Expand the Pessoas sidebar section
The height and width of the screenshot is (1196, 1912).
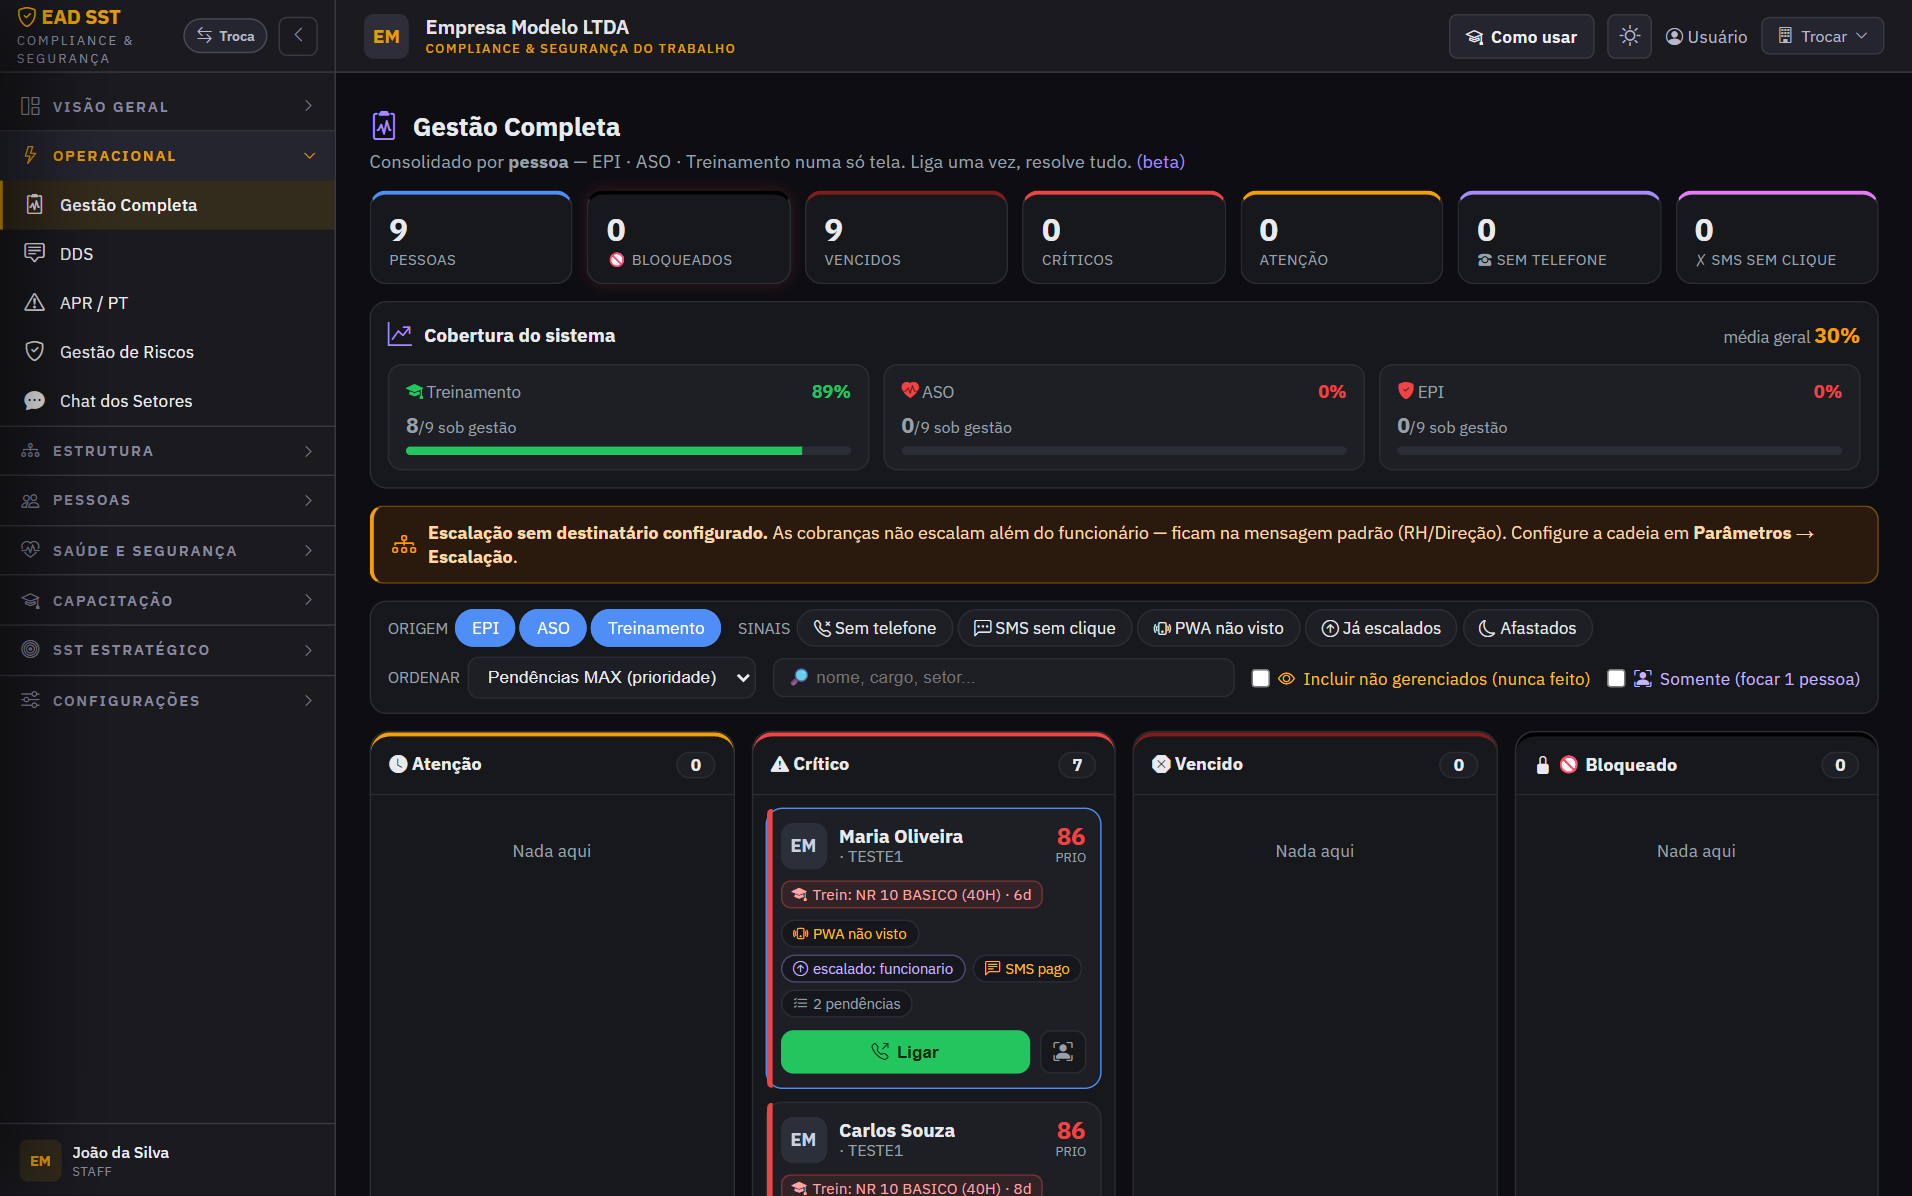tap(167, 500)
